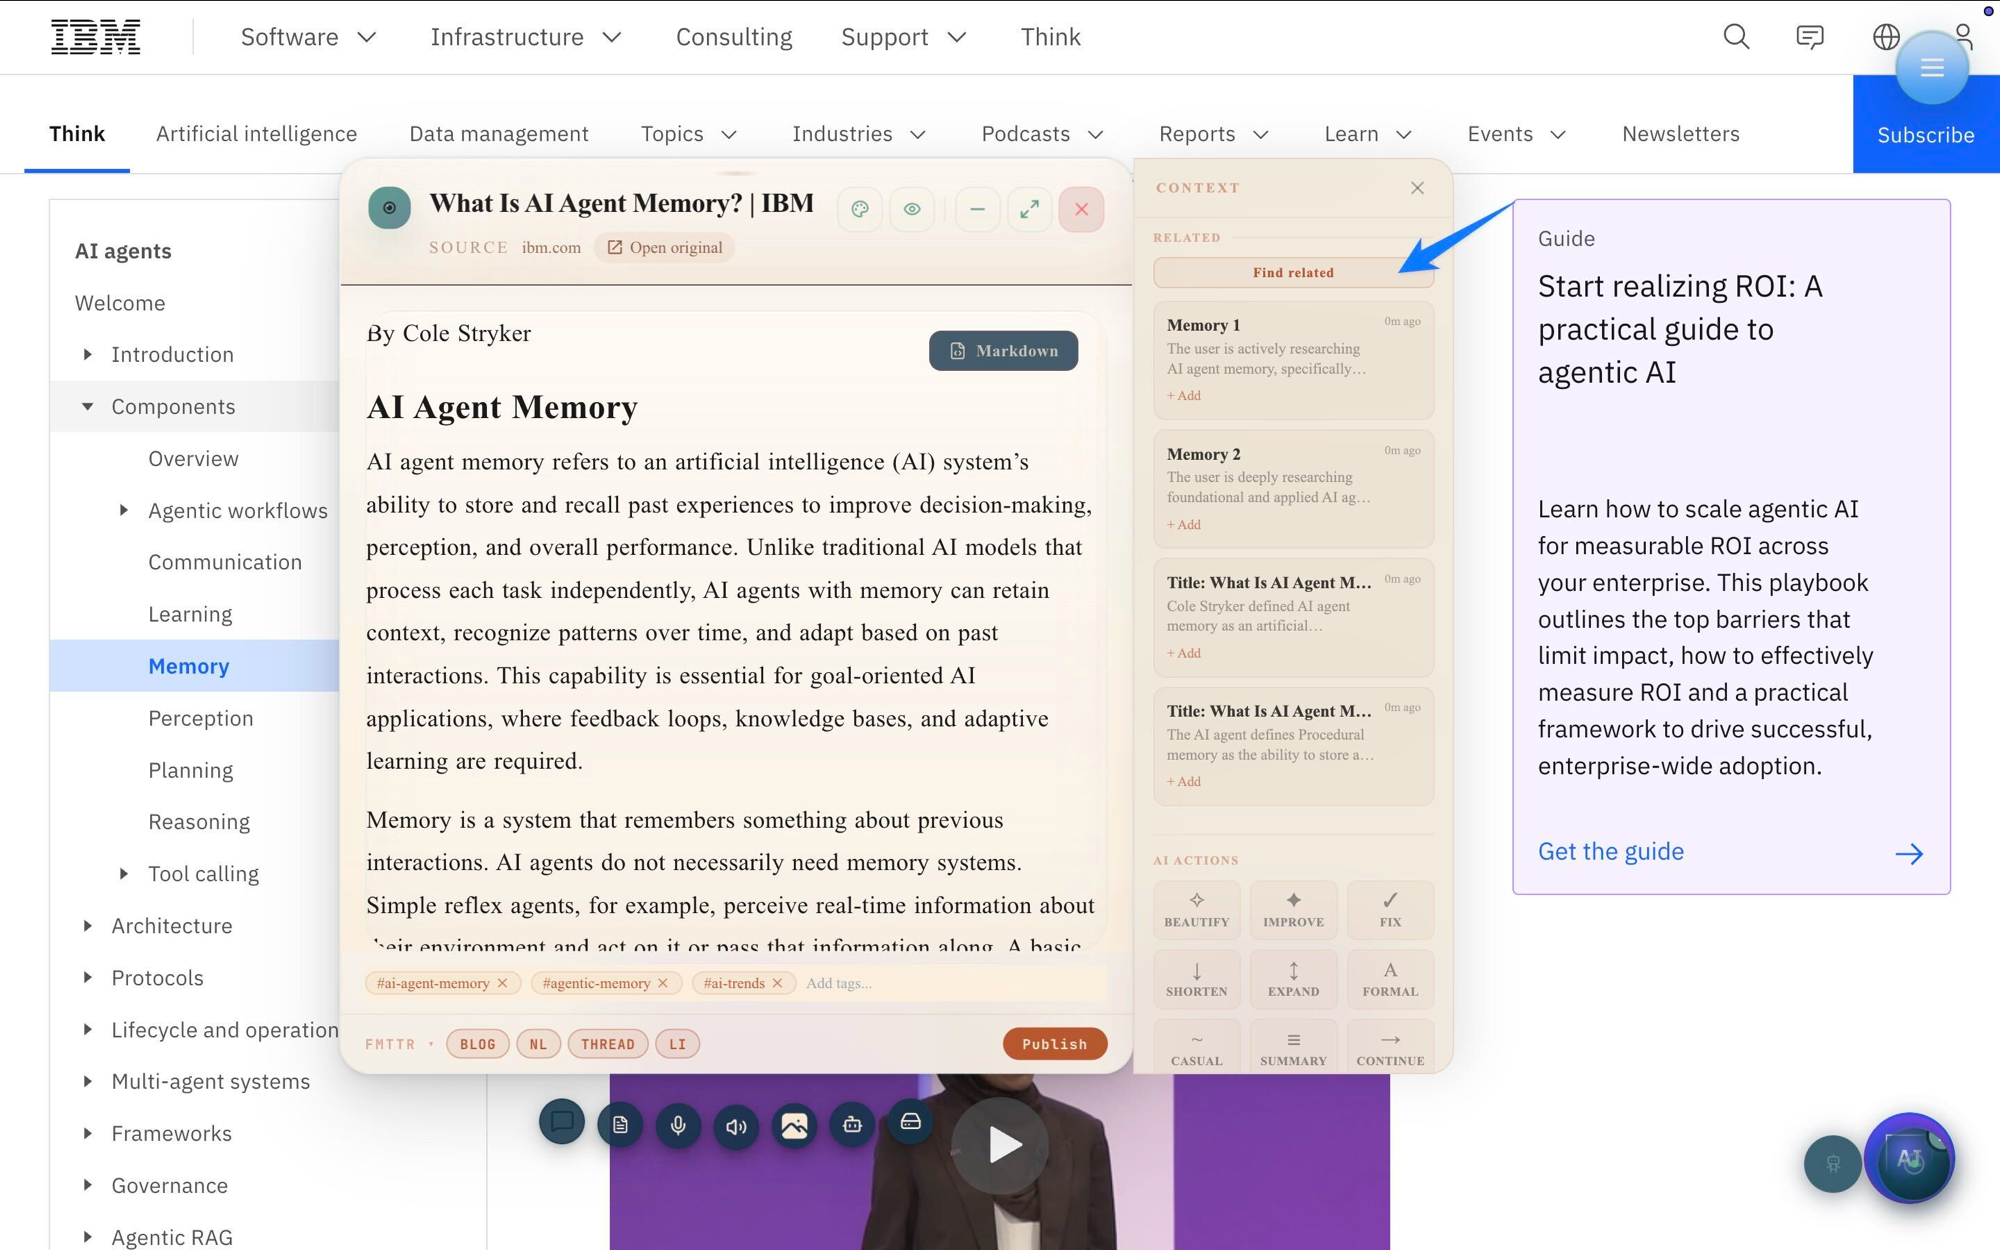Click the IBM logo
Screen dimensions: 2000x1250
[95, 37]
